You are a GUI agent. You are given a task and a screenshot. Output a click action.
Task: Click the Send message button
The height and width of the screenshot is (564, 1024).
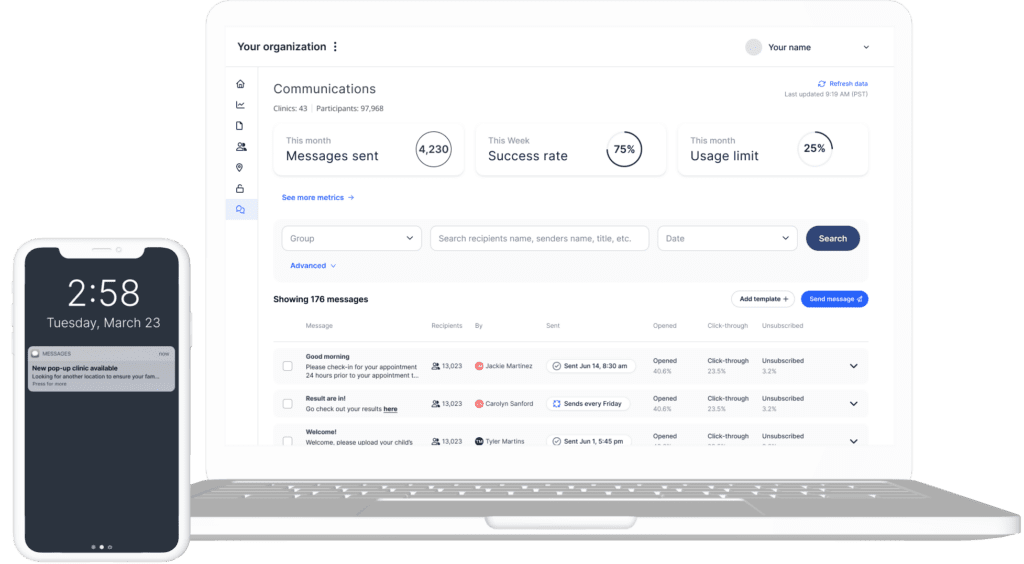(x=835, y=299)
